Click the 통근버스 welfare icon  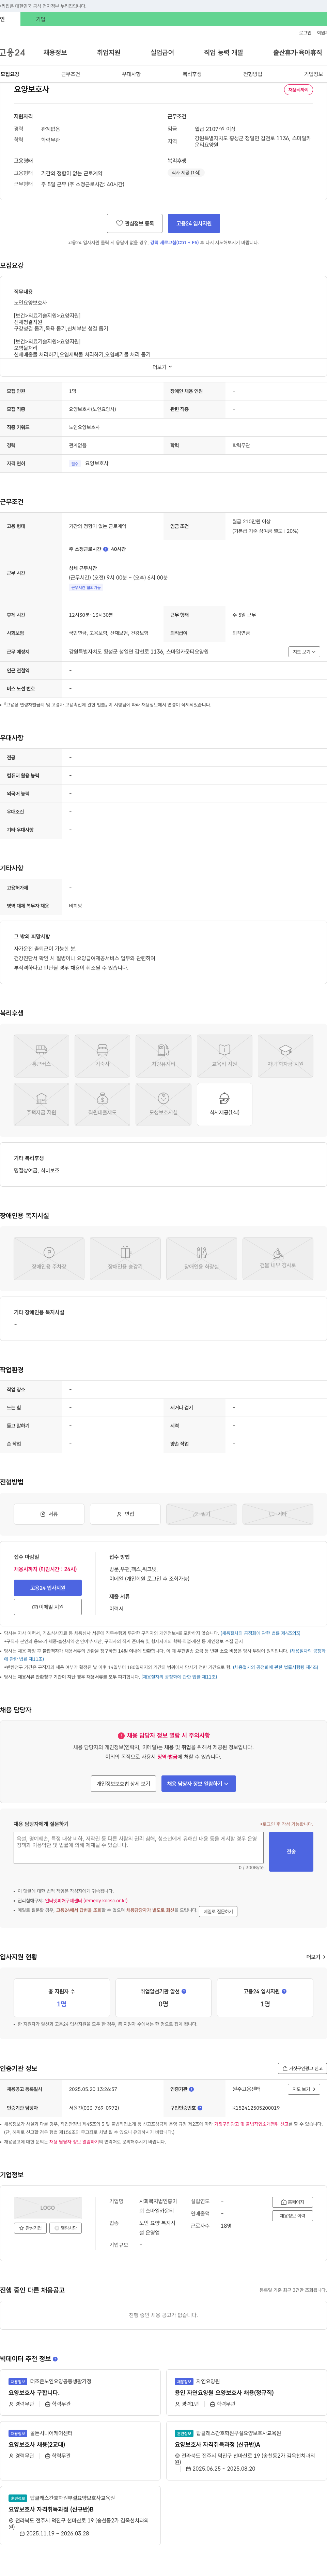pyautogui.click(x=41, y=1056)
